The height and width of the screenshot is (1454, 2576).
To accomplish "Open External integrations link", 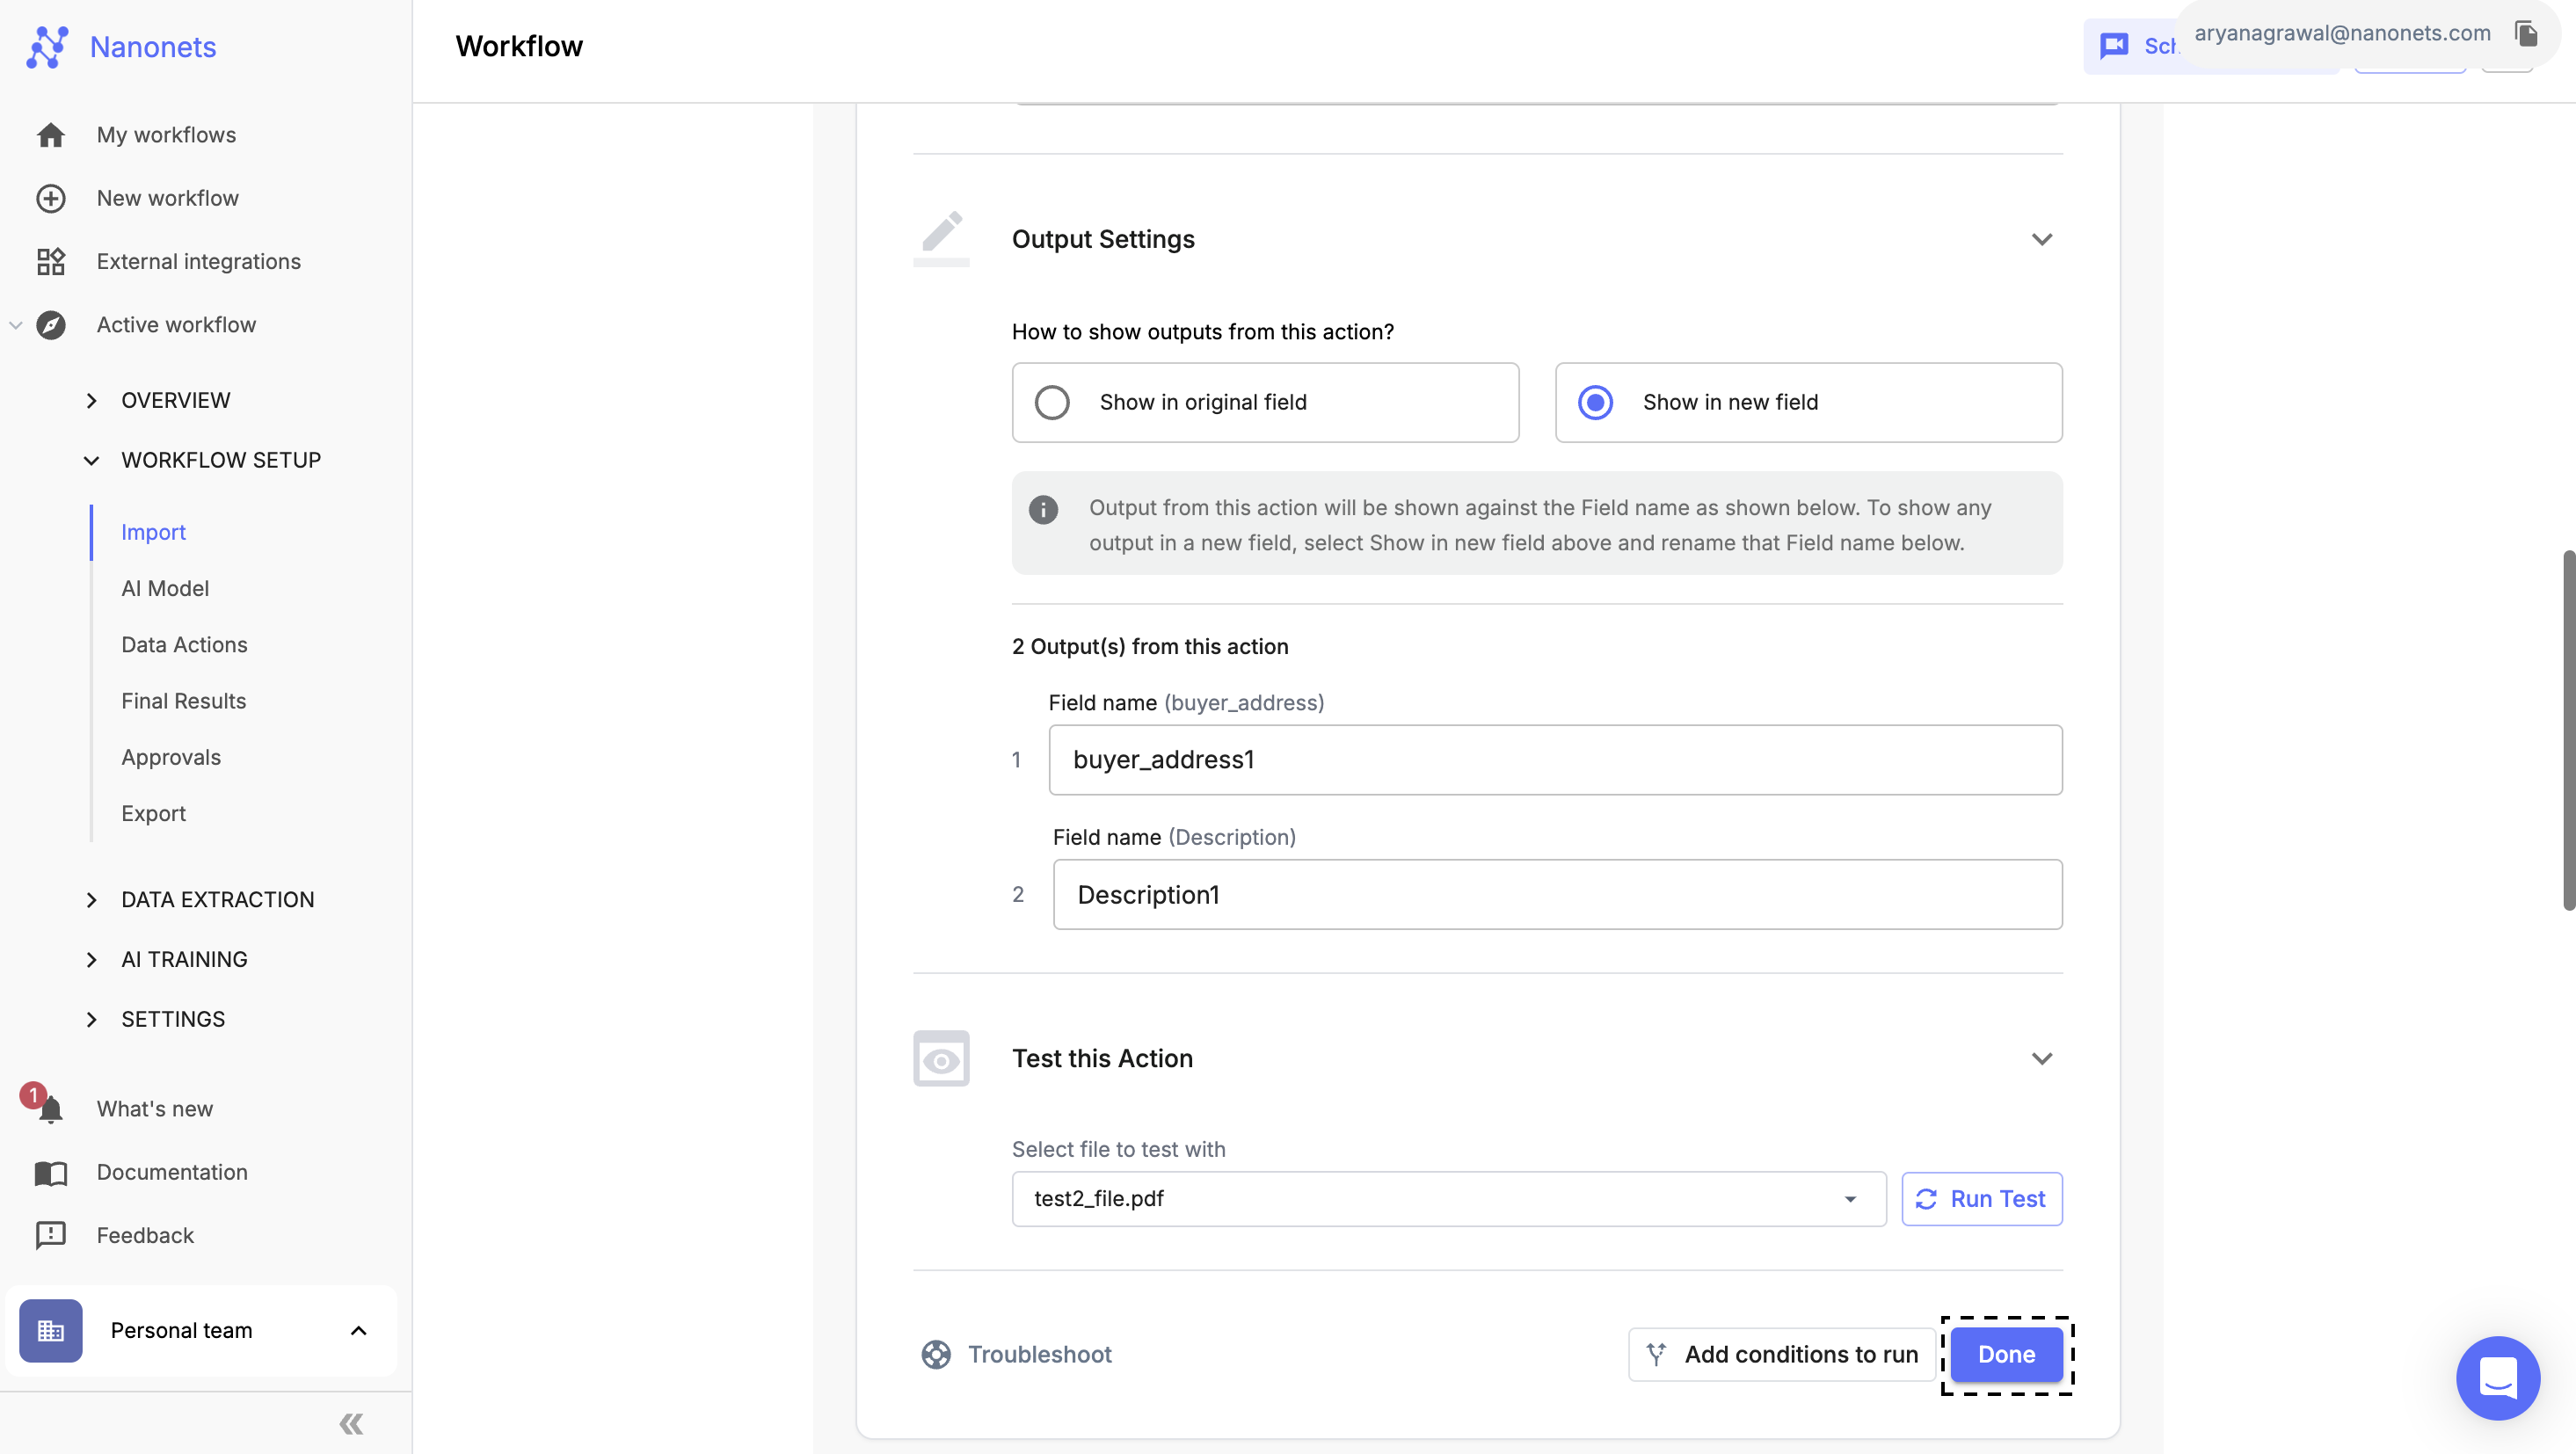I will [199, 261].
